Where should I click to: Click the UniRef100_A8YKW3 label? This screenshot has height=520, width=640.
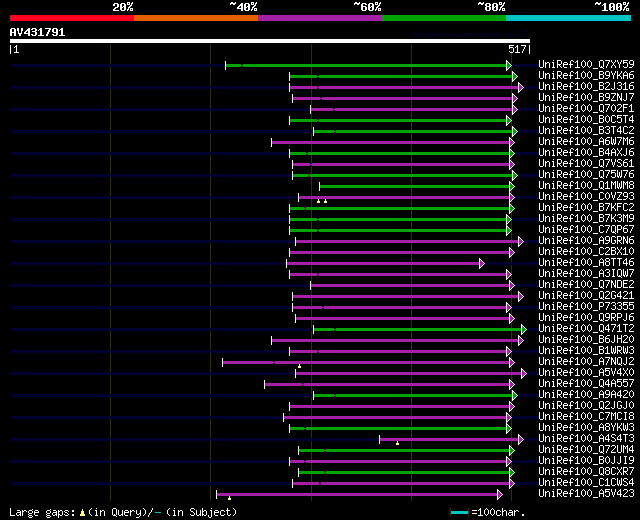586,428
